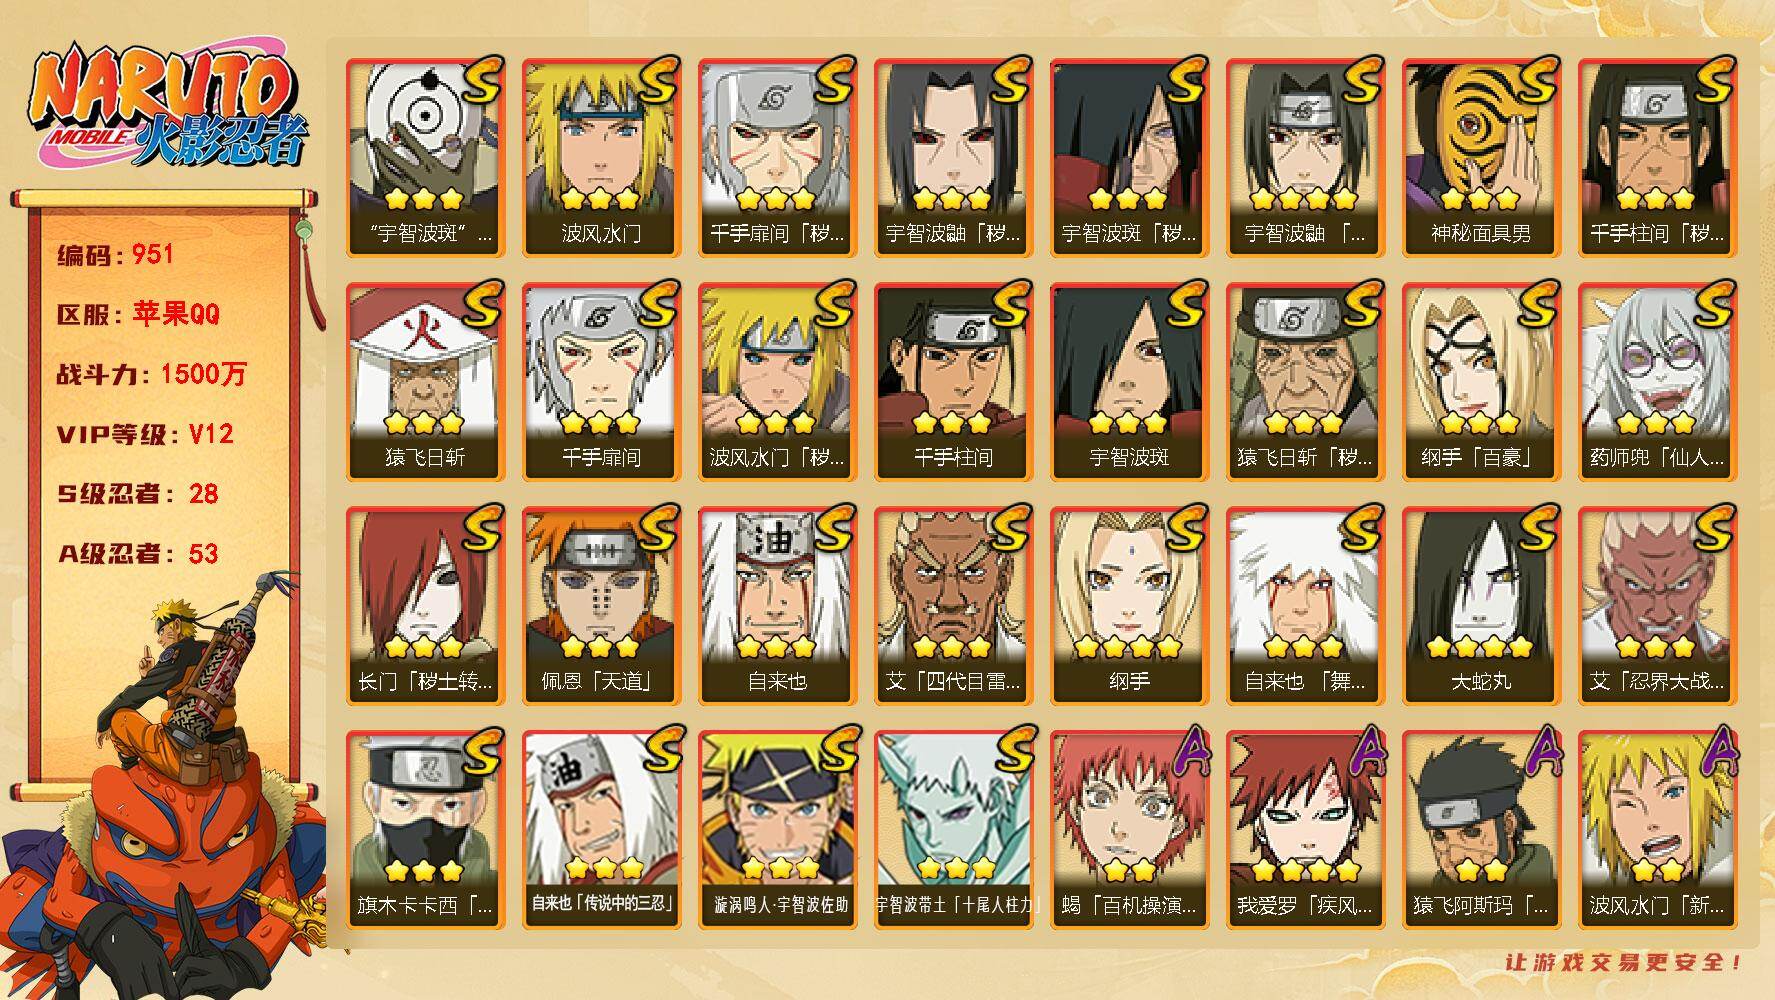Viewport: 1775px width, 1000px height.
Task: Select the 漩涡鸣人·宇智波佐助 duo card
Action: 777,830
